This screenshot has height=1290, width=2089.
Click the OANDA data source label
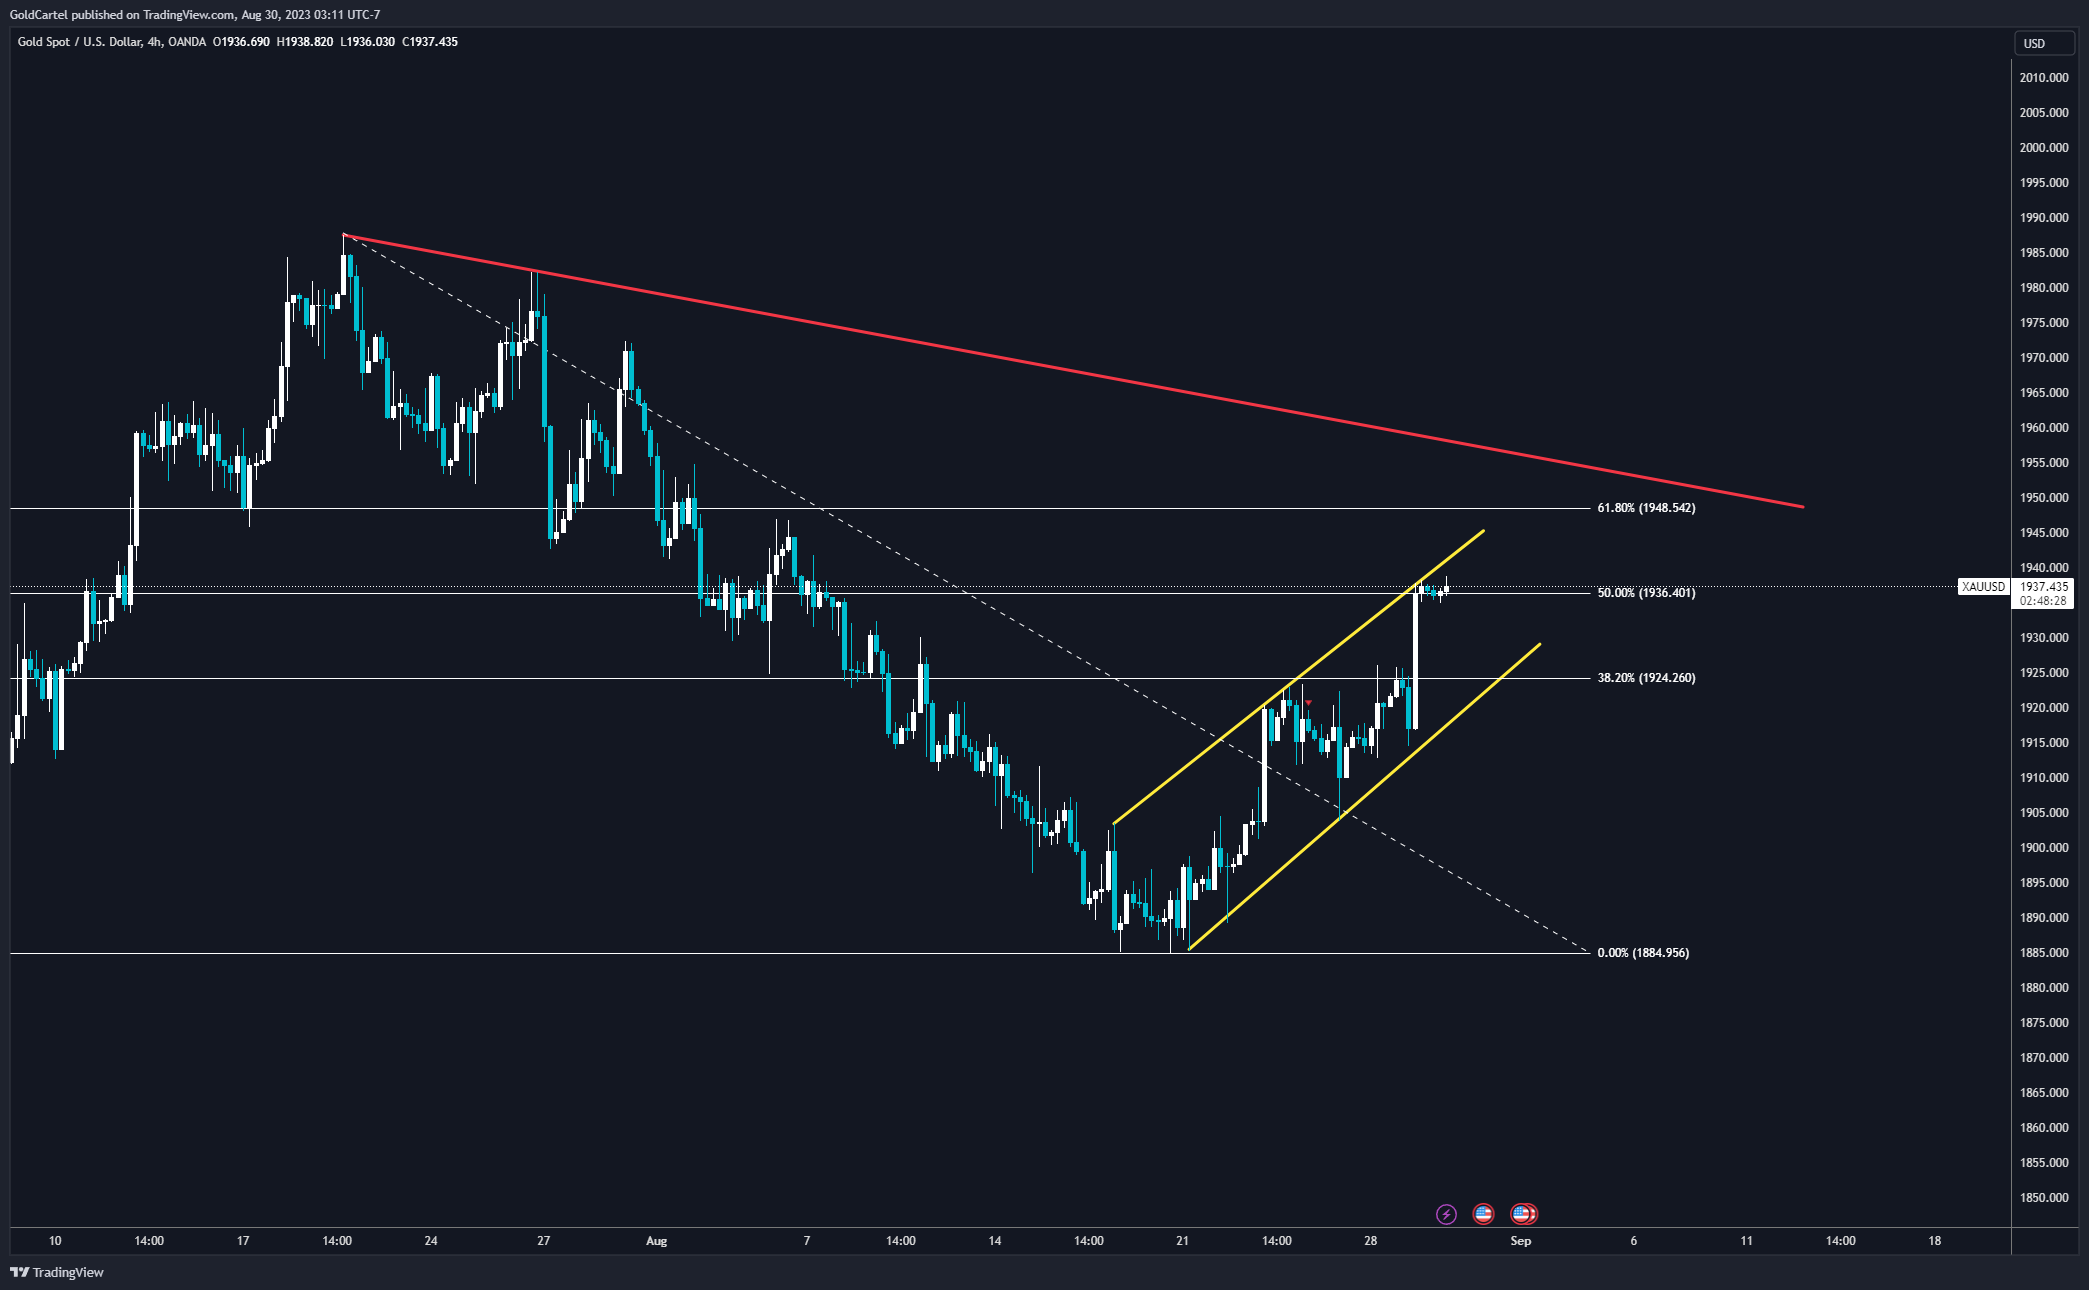click(187, 42)
